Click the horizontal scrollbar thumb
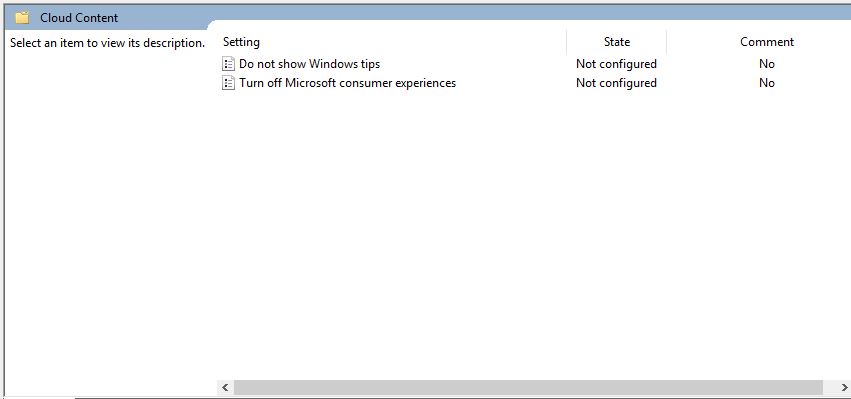 (x=528, y=388)
